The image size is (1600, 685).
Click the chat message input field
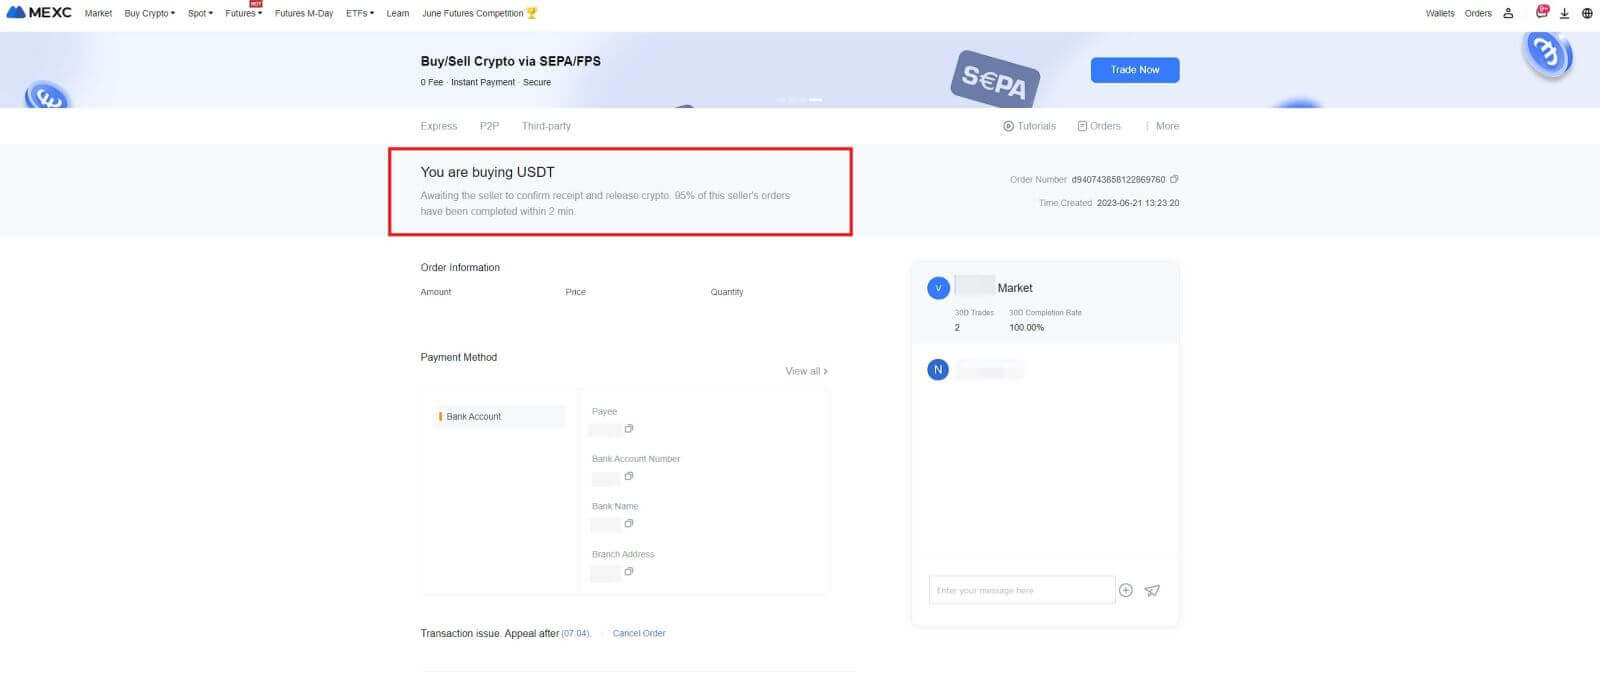tap(1021, 590)
